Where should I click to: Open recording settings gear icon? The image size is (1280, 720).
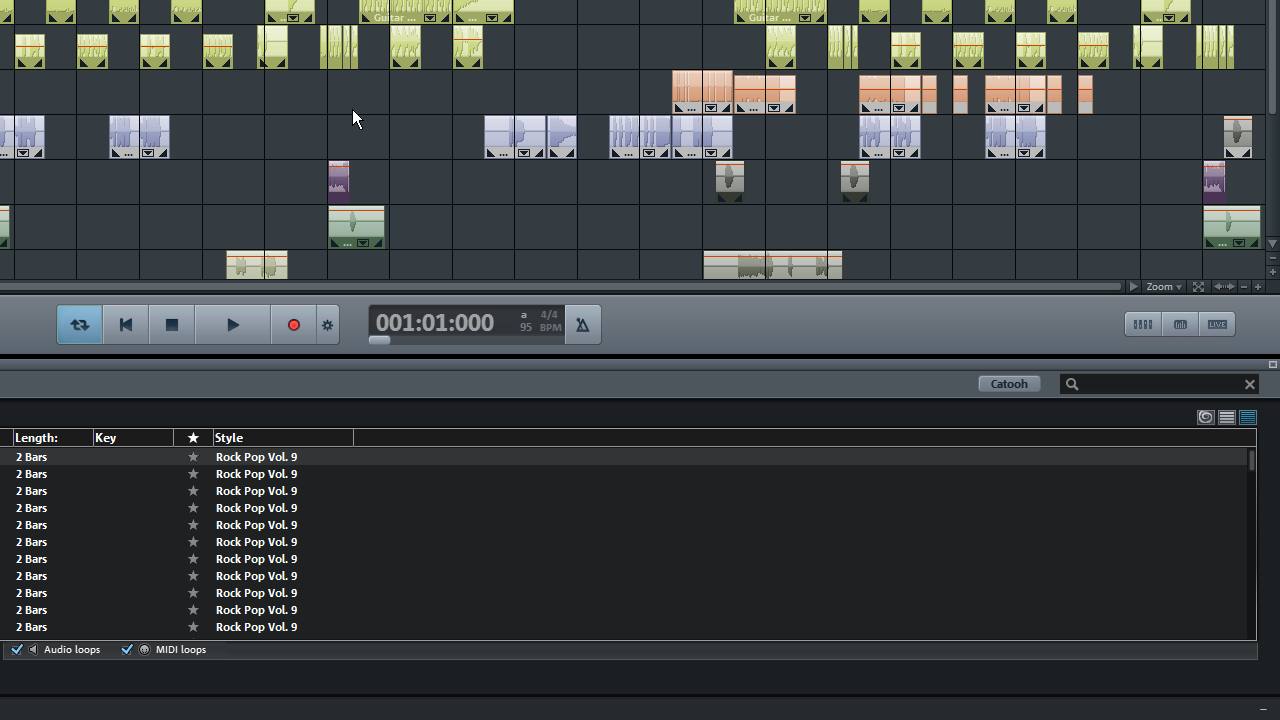(x=328, y=325)
